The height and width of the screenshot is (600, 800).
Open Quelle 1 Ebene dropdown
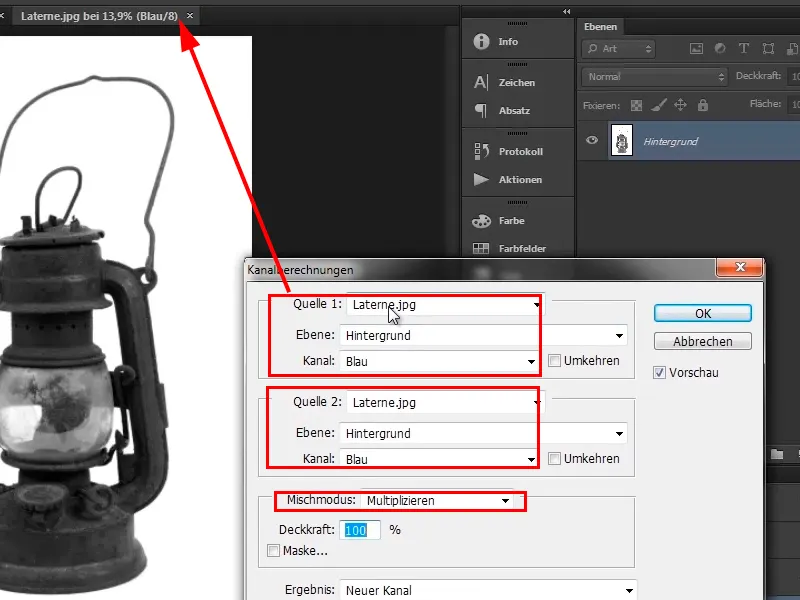click(x=484, y=336)
